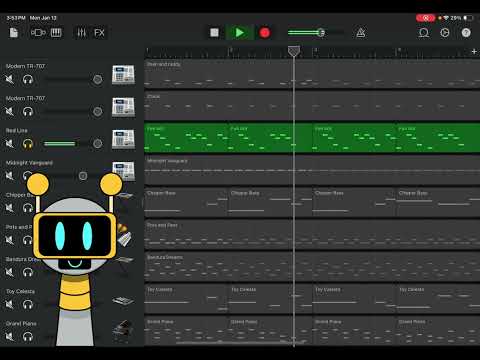Mute the Modern TR-707 track above Red Line
Screen dimensions: 480x360
10,111
